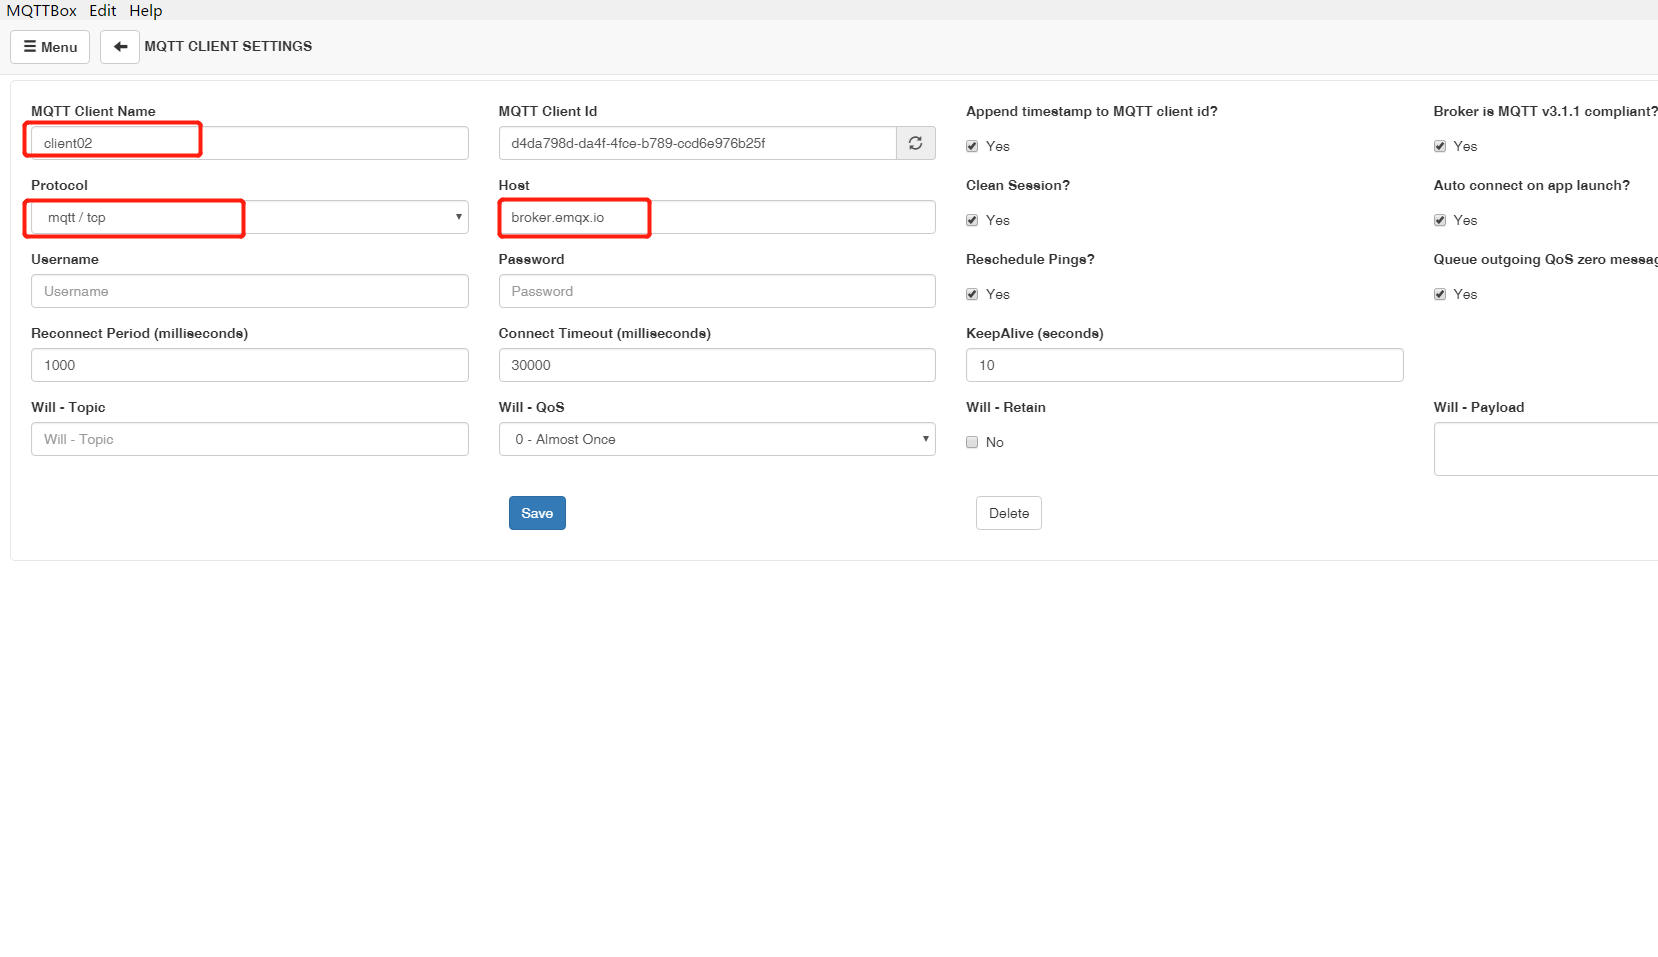Screen dimensions: 1658x957
Task: Select the KeepAlive seconds field
Action: 1184,365
